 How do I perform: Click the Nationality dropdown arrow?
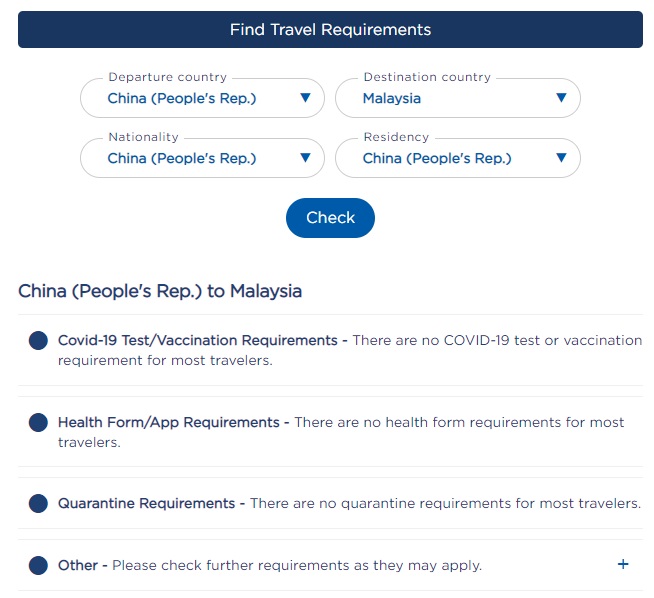(305, 158)
